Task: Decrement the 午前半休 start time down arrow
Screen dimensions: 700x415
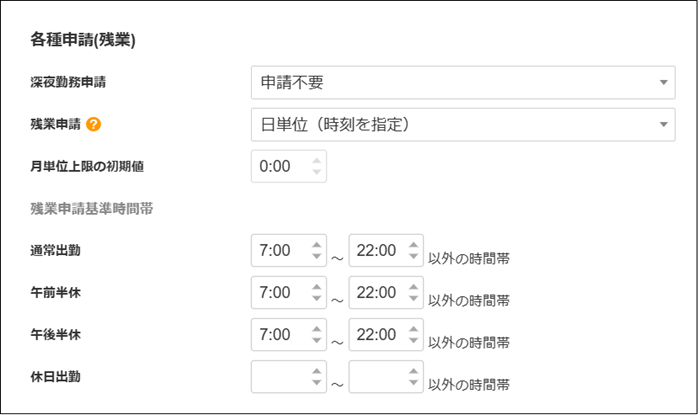Action: point(317,298)
